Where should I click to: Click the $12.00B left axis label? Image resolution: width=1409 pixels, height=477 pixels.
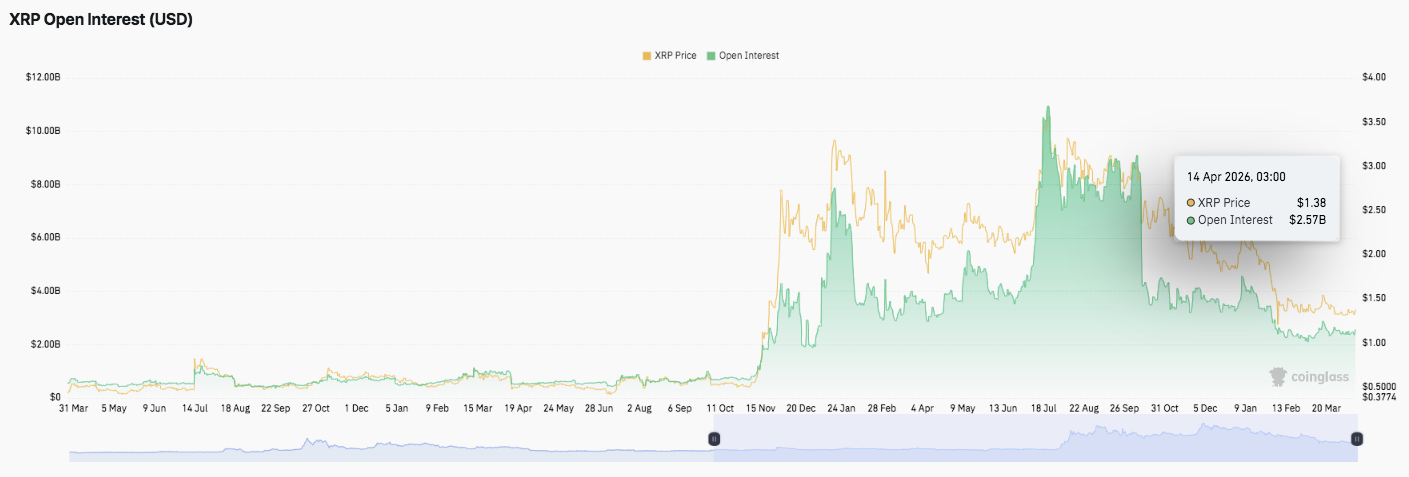coord(44,77)
